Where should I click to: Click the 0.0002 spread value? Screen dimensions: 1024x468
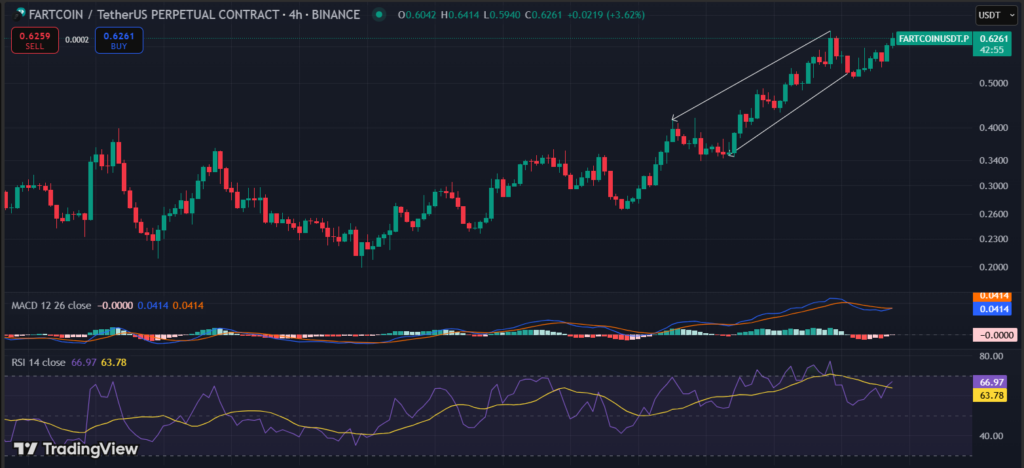[77, 40]
